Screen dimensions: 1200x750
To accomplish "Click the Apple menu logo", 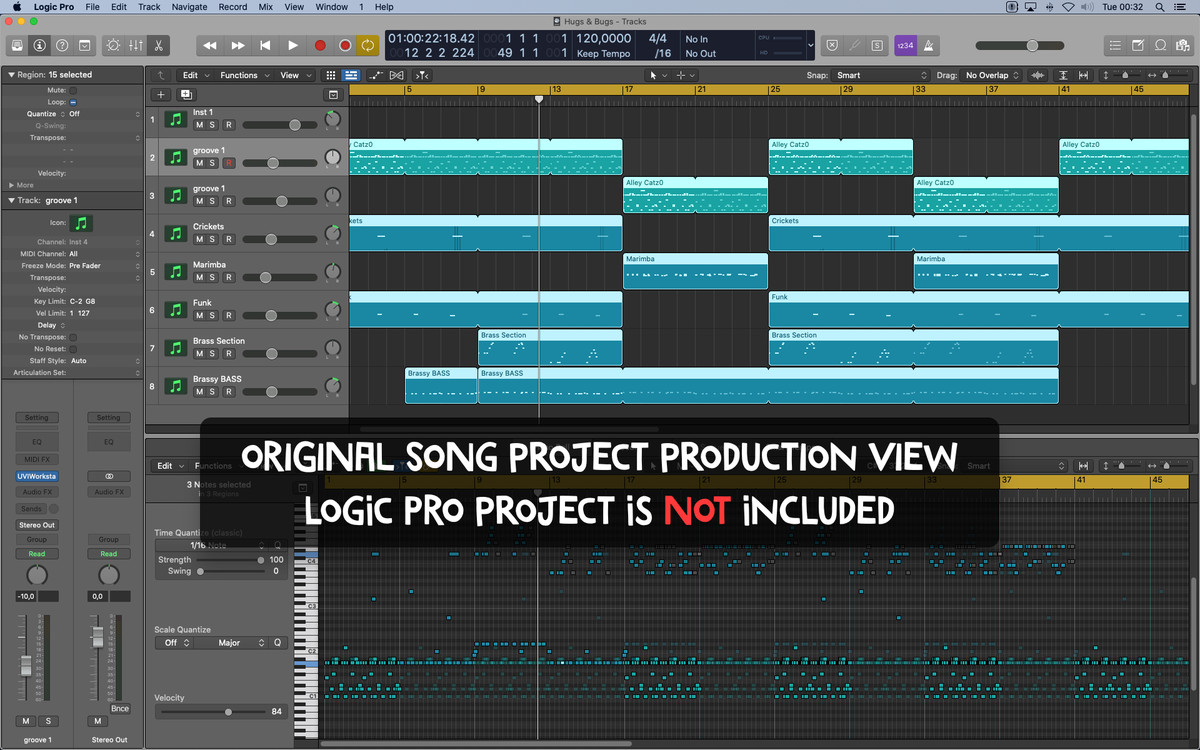I will coord(16,7).
